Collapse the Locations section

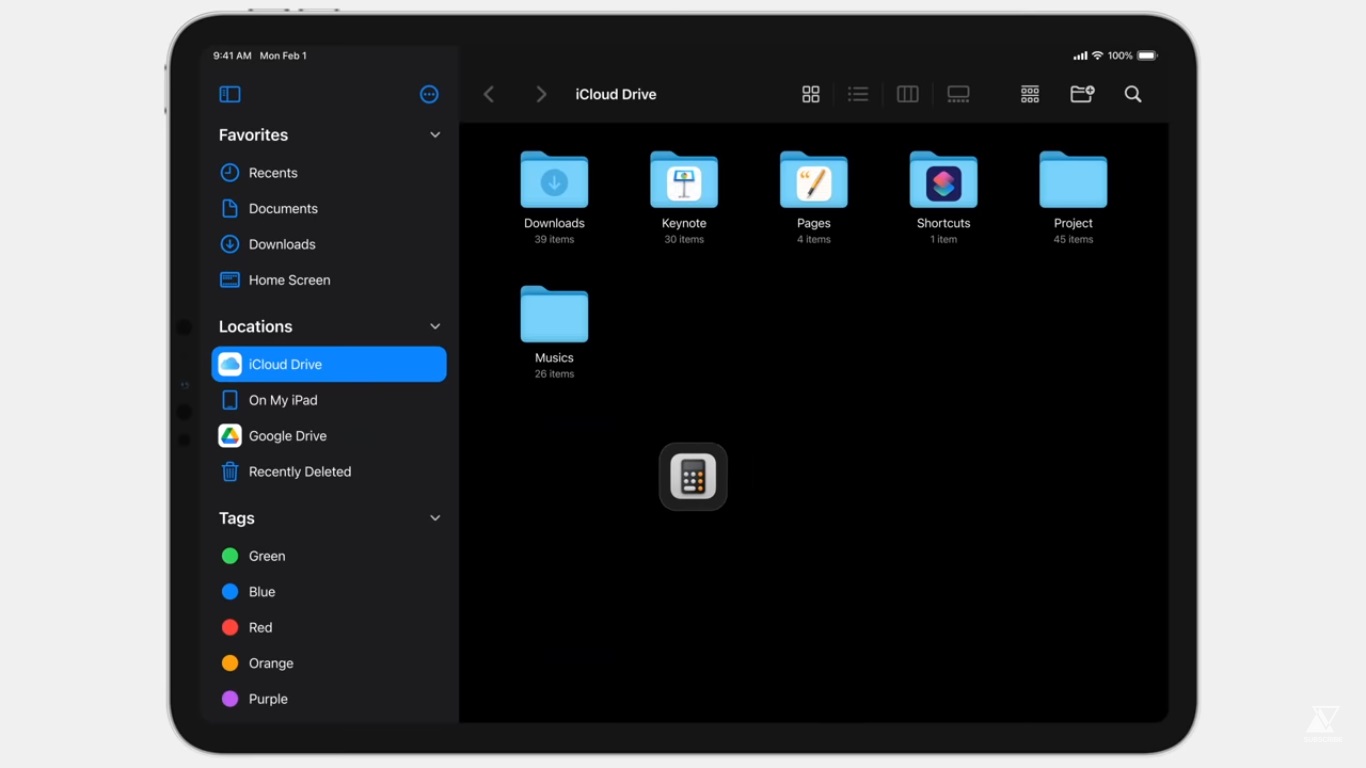[x=435, y=327]
